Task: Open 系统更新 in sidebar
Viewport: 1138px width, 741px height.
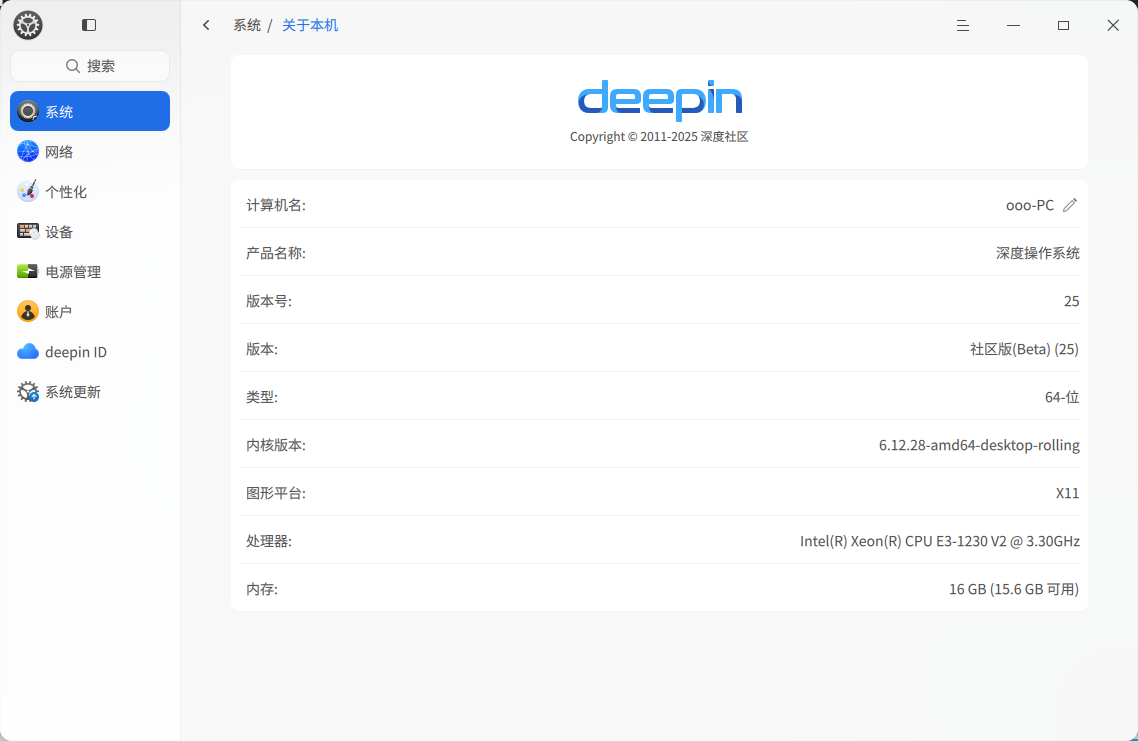Action: (90, 392)
